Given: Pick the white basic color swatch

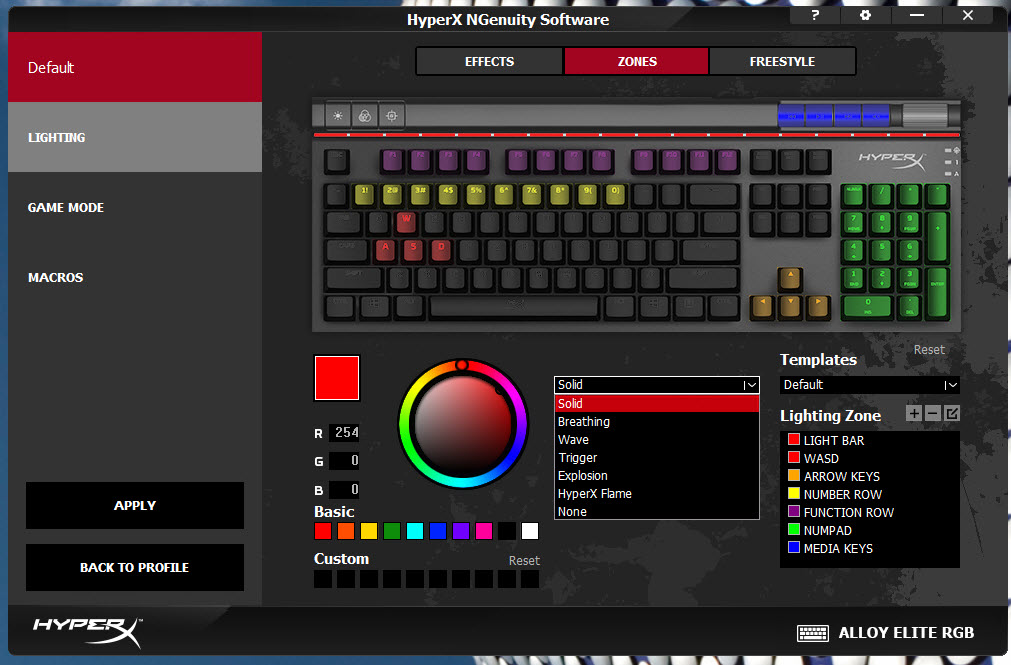Looking at the screenshot, I should click(x=529, y=531).
